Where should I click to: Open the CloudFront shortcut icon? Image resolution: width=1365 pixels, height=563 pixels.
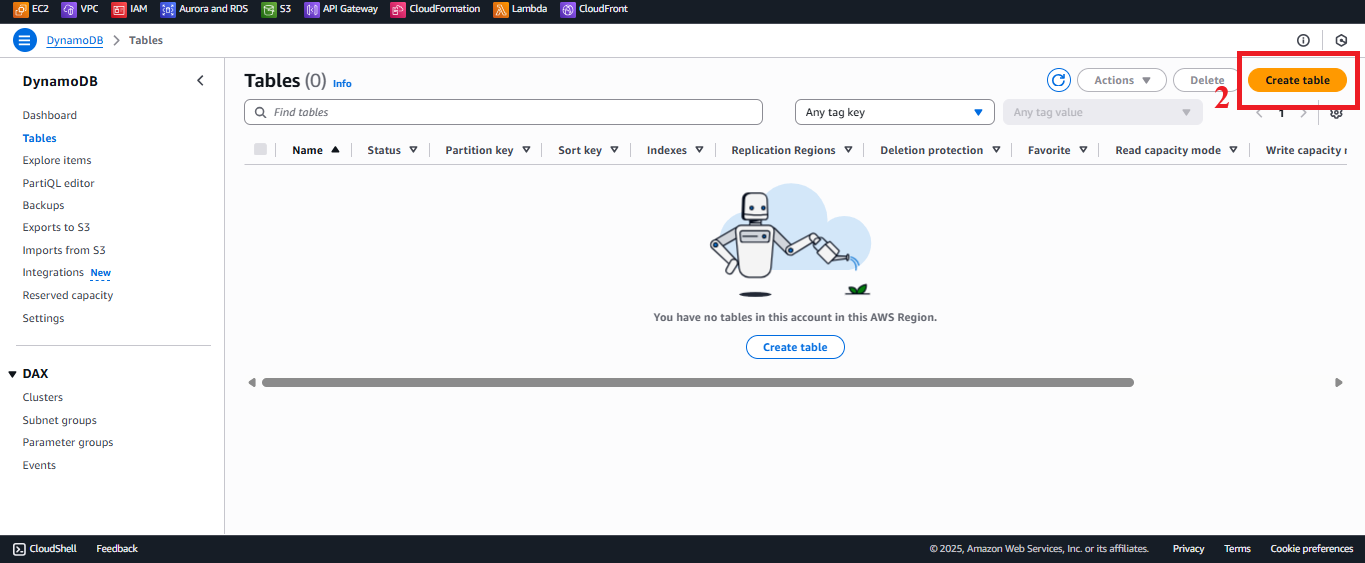(568, 9)
